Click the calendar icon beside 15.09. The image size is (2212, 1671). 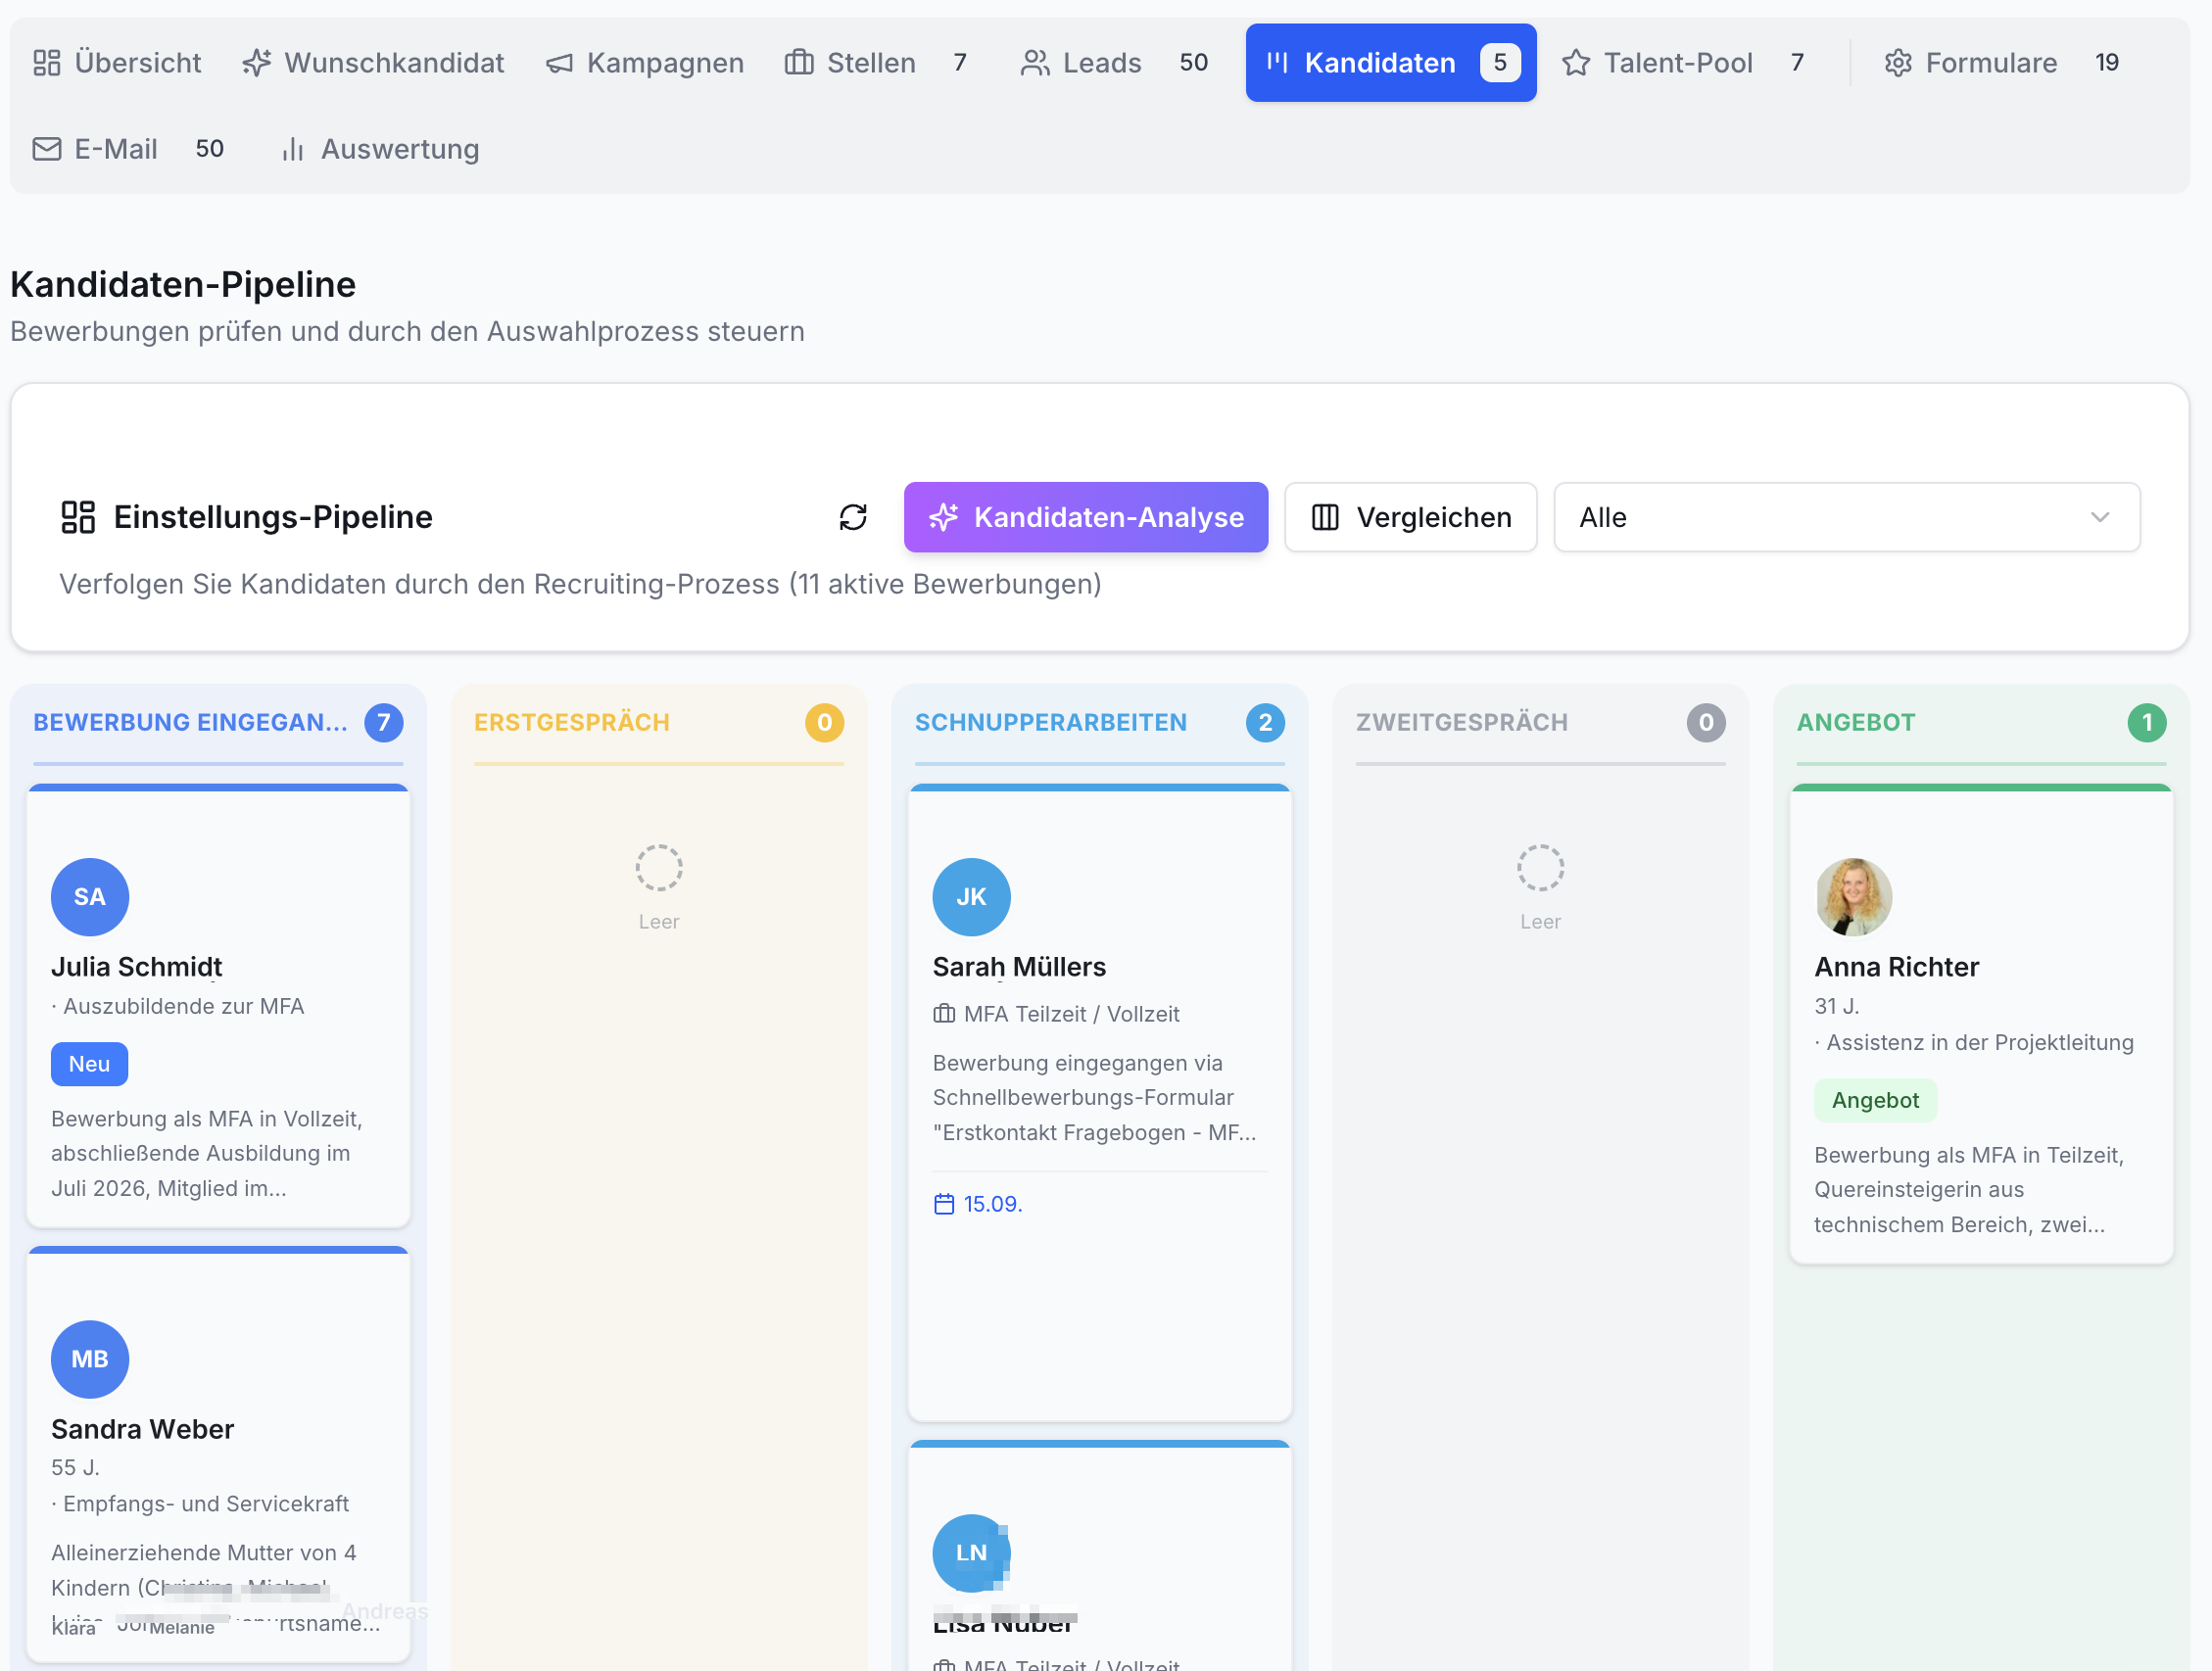coord(944,1203)
